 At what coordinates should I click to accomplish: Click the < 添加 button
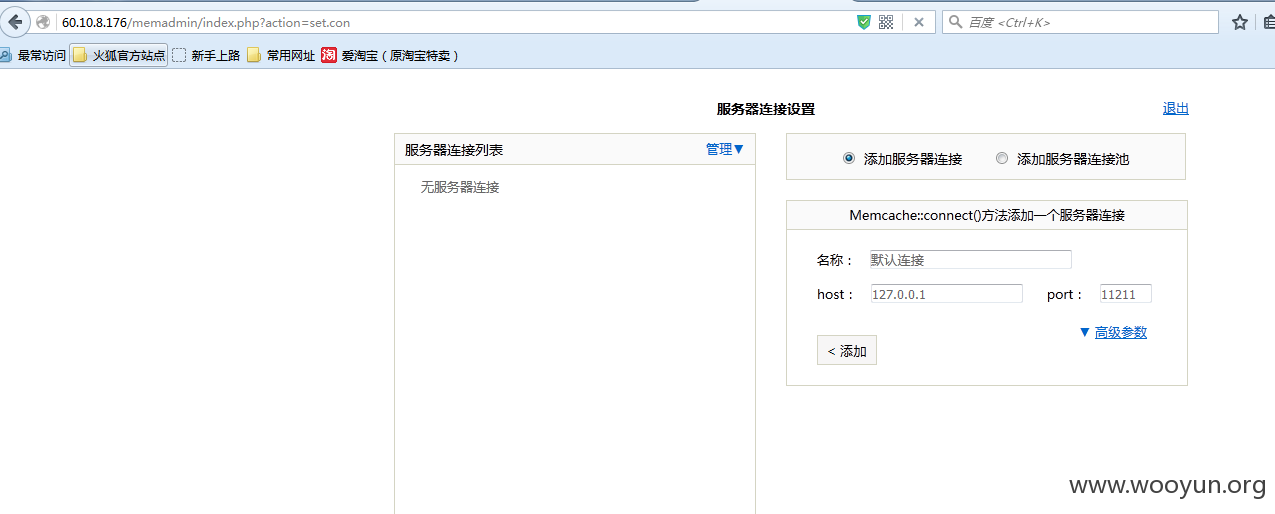click(847, 351)
